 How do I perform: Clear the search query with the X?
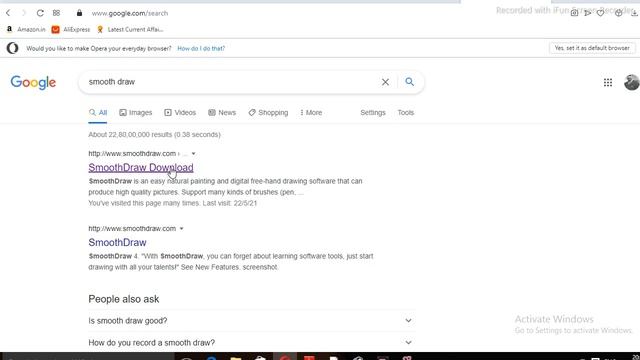(385, 82)
